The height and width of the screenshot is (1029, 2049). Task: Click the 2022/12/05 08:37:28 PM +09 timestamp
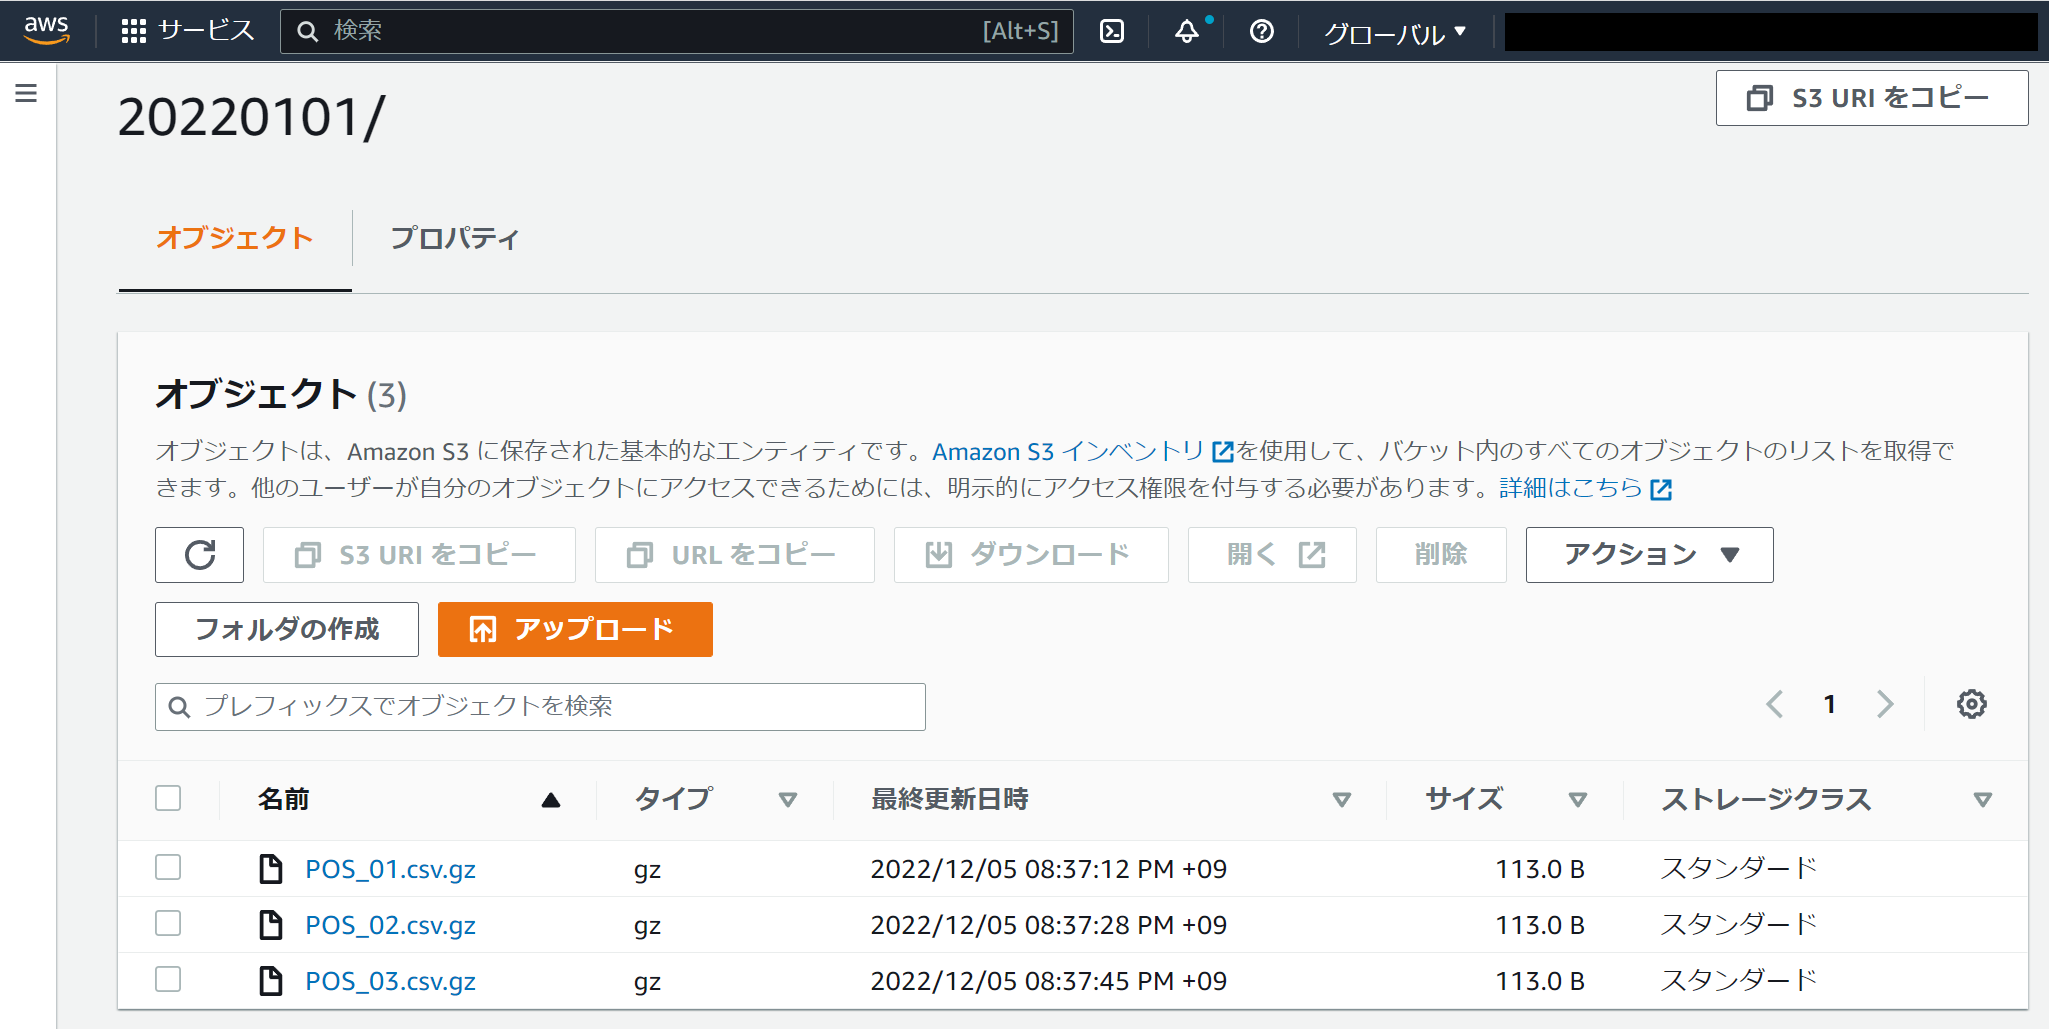pyautogui.click(x=1049, y=925)
